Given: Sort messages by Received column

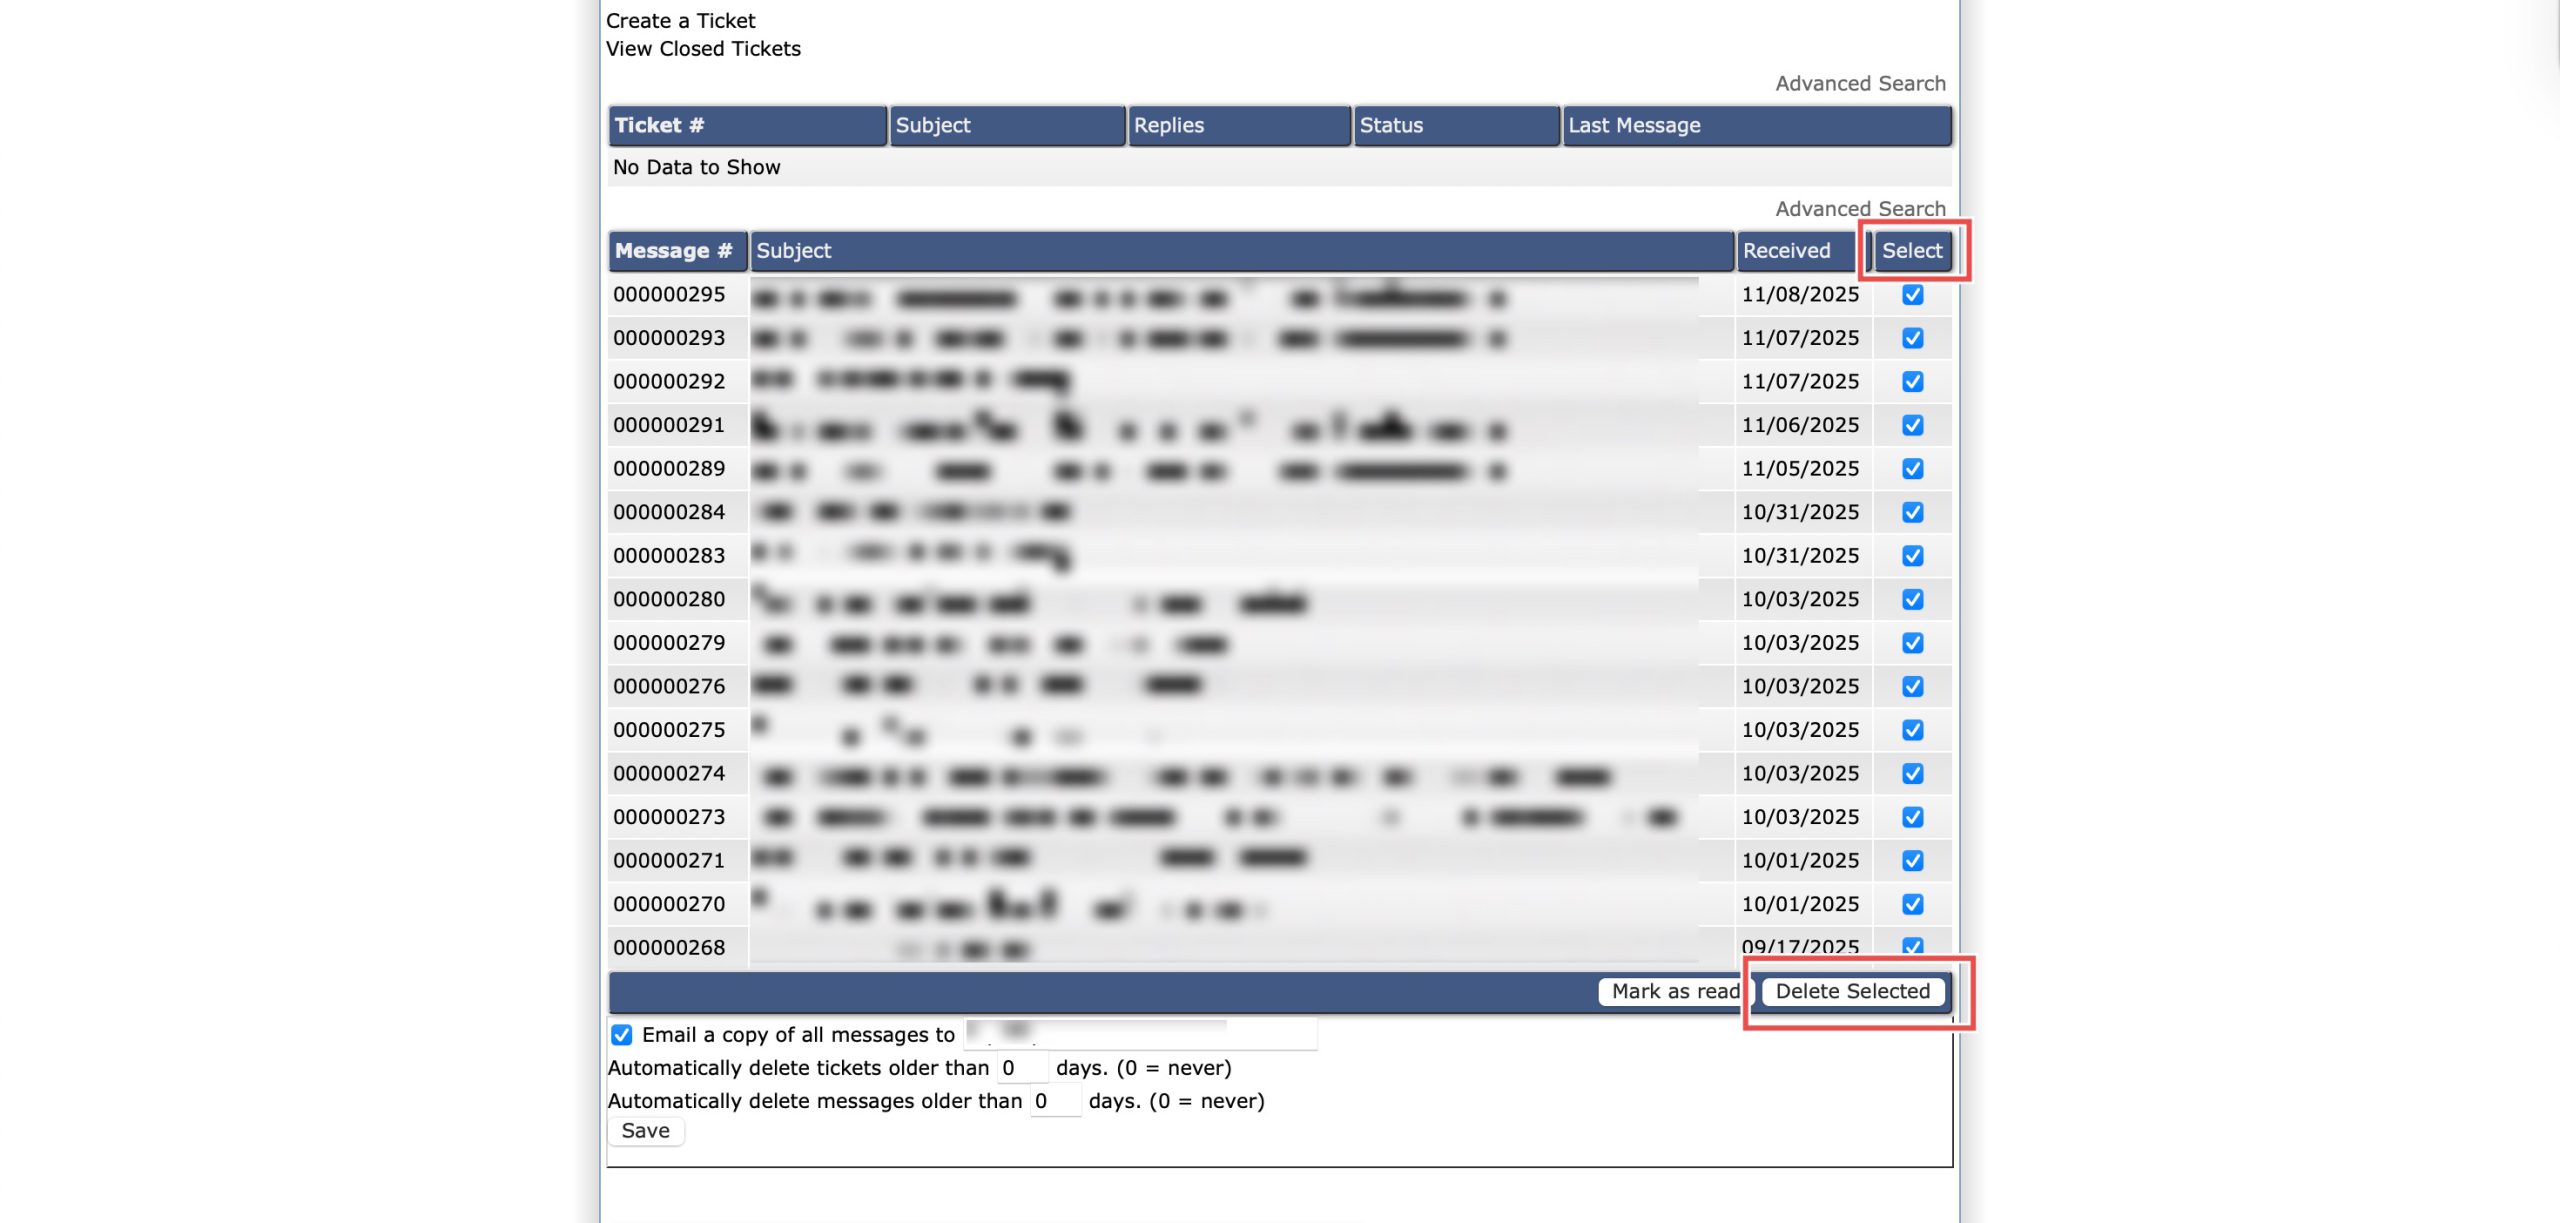Looking at the screenshot, I should click(x=1786, y=251).
